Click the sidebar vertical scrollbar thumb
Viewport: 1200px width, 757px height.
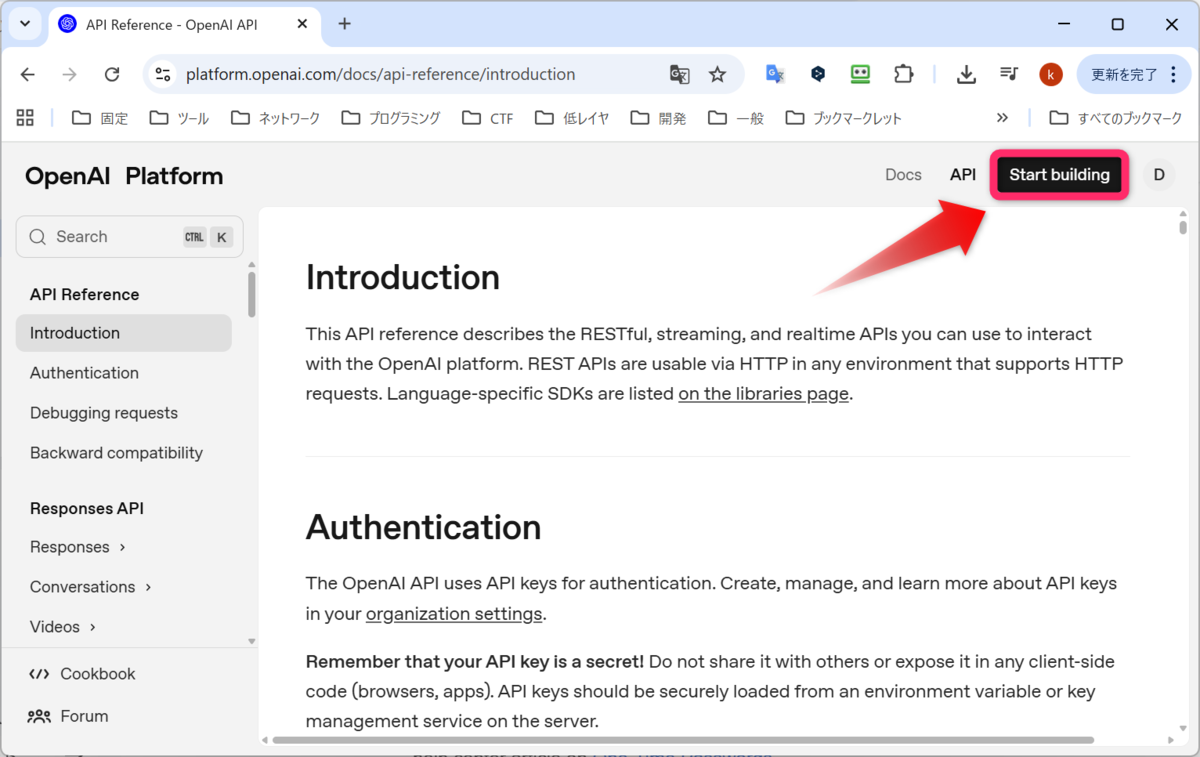coord(251,295)
